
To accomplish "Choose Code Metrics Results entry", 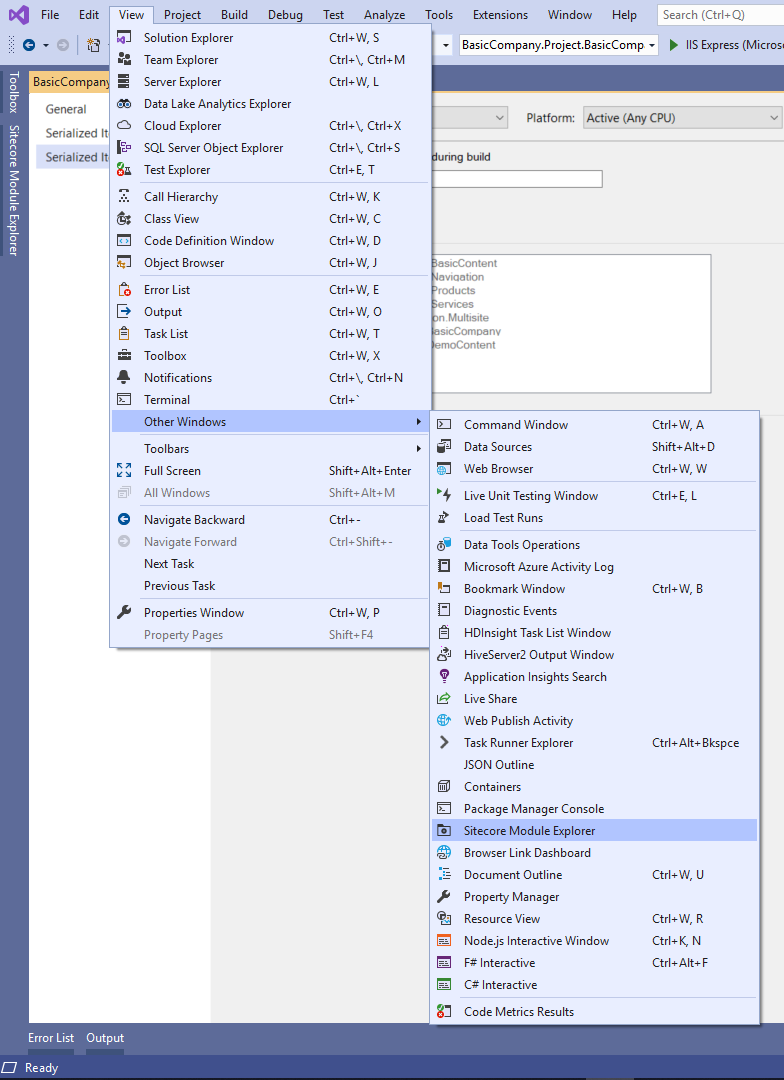I will [x=595, y=1012].
